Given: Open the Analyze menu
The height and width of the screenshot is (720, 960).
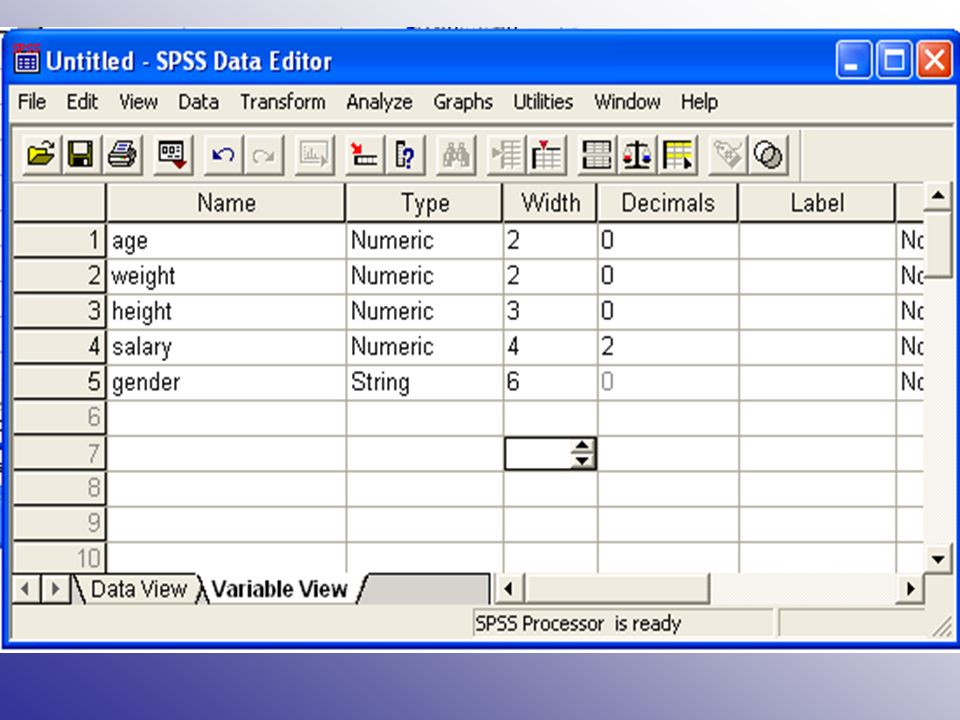Looking at the screenshot, I should [x=380, y=102].
